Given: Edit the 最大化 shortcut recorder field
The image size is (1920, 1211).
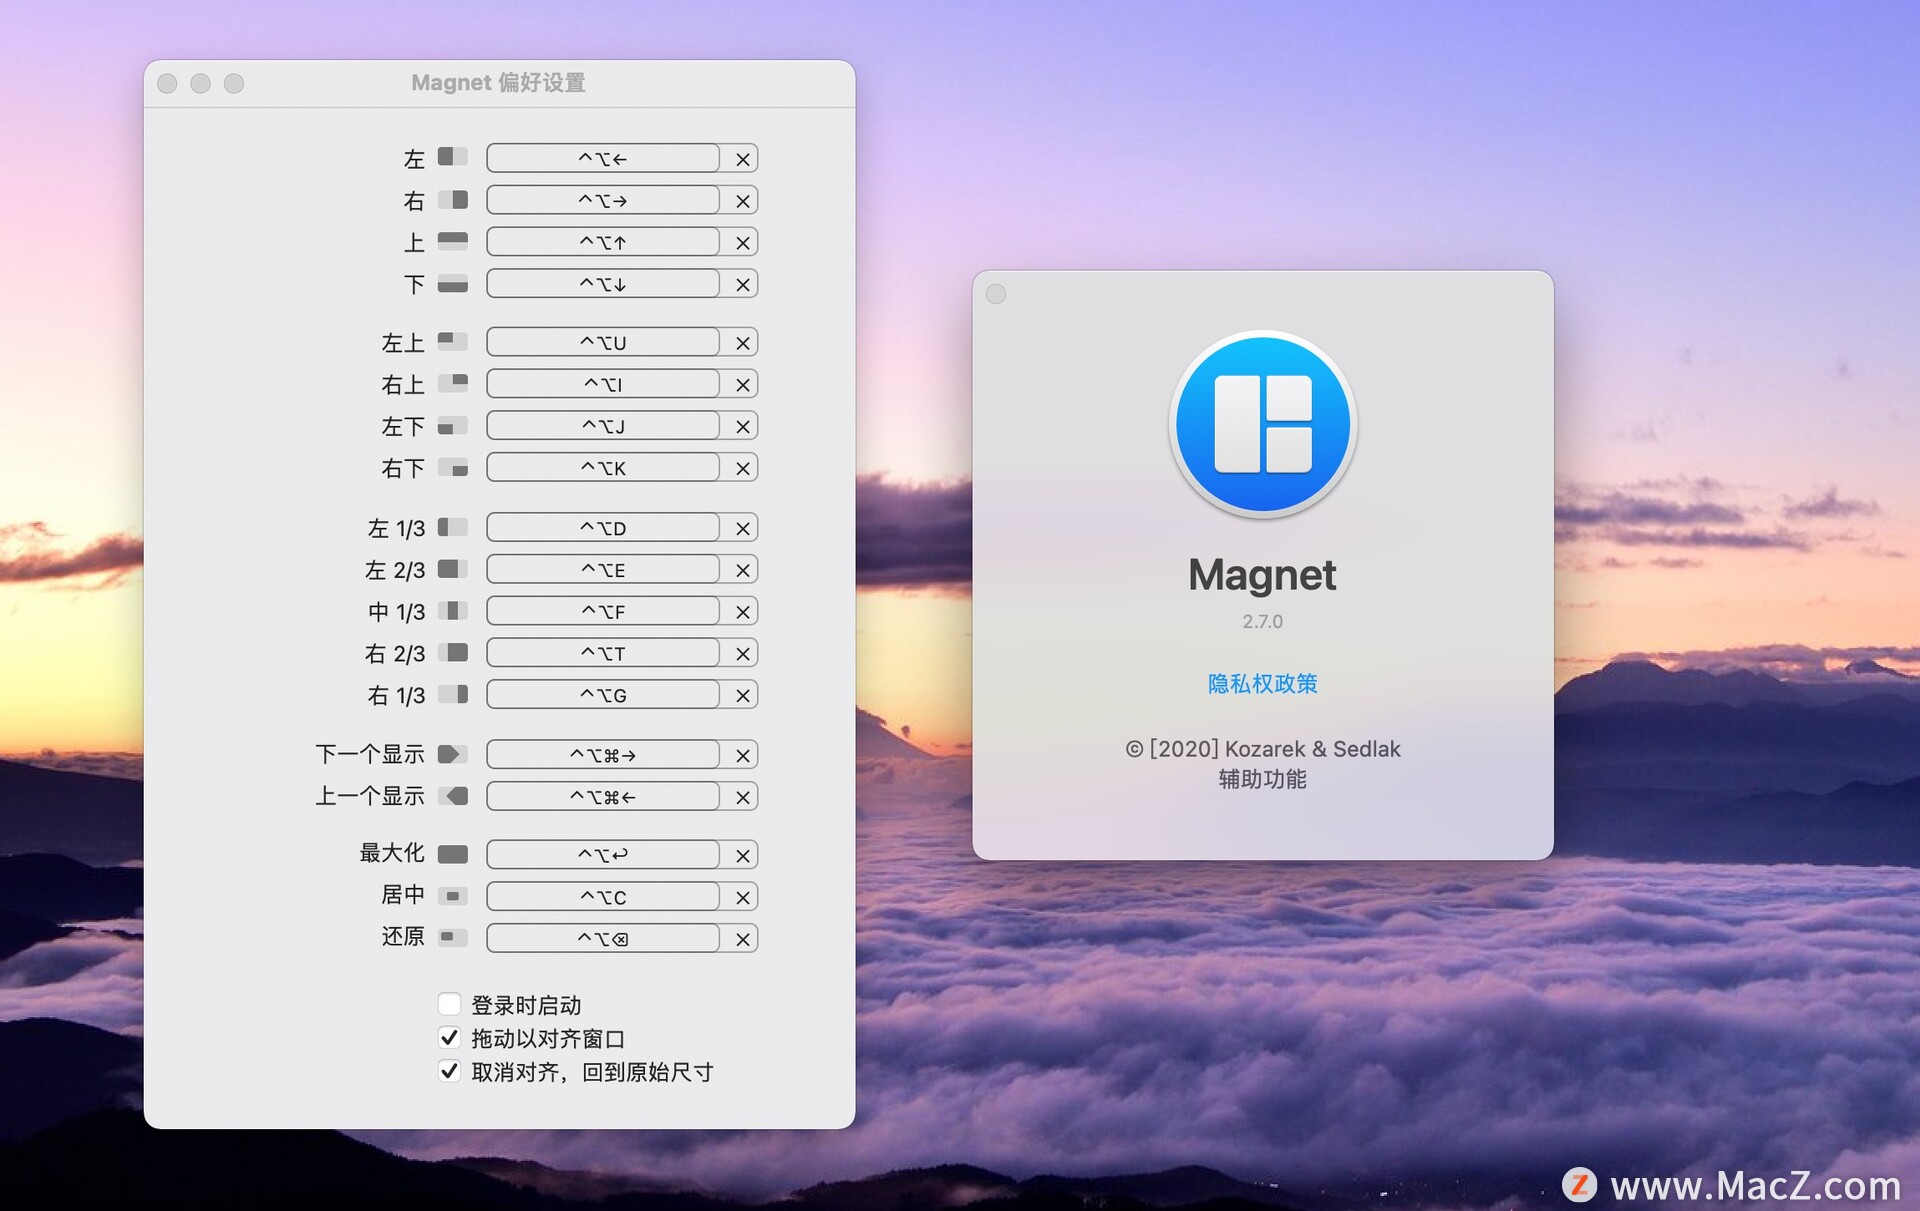Looking at the screenshot, I should pos(603,854).
